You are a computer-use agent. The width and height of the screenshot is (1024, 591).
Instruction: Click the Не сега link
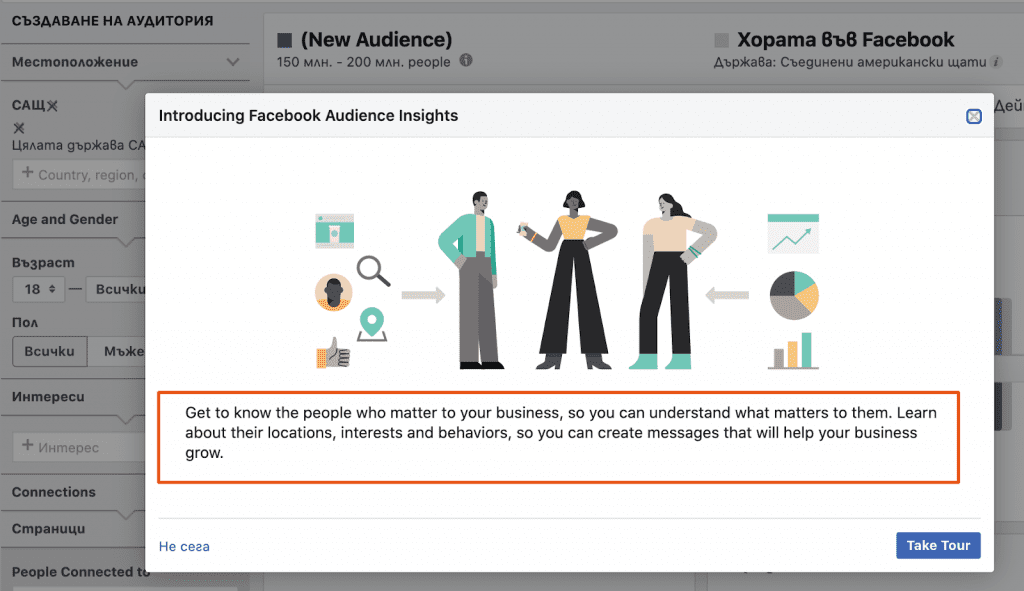coord(184,546)
